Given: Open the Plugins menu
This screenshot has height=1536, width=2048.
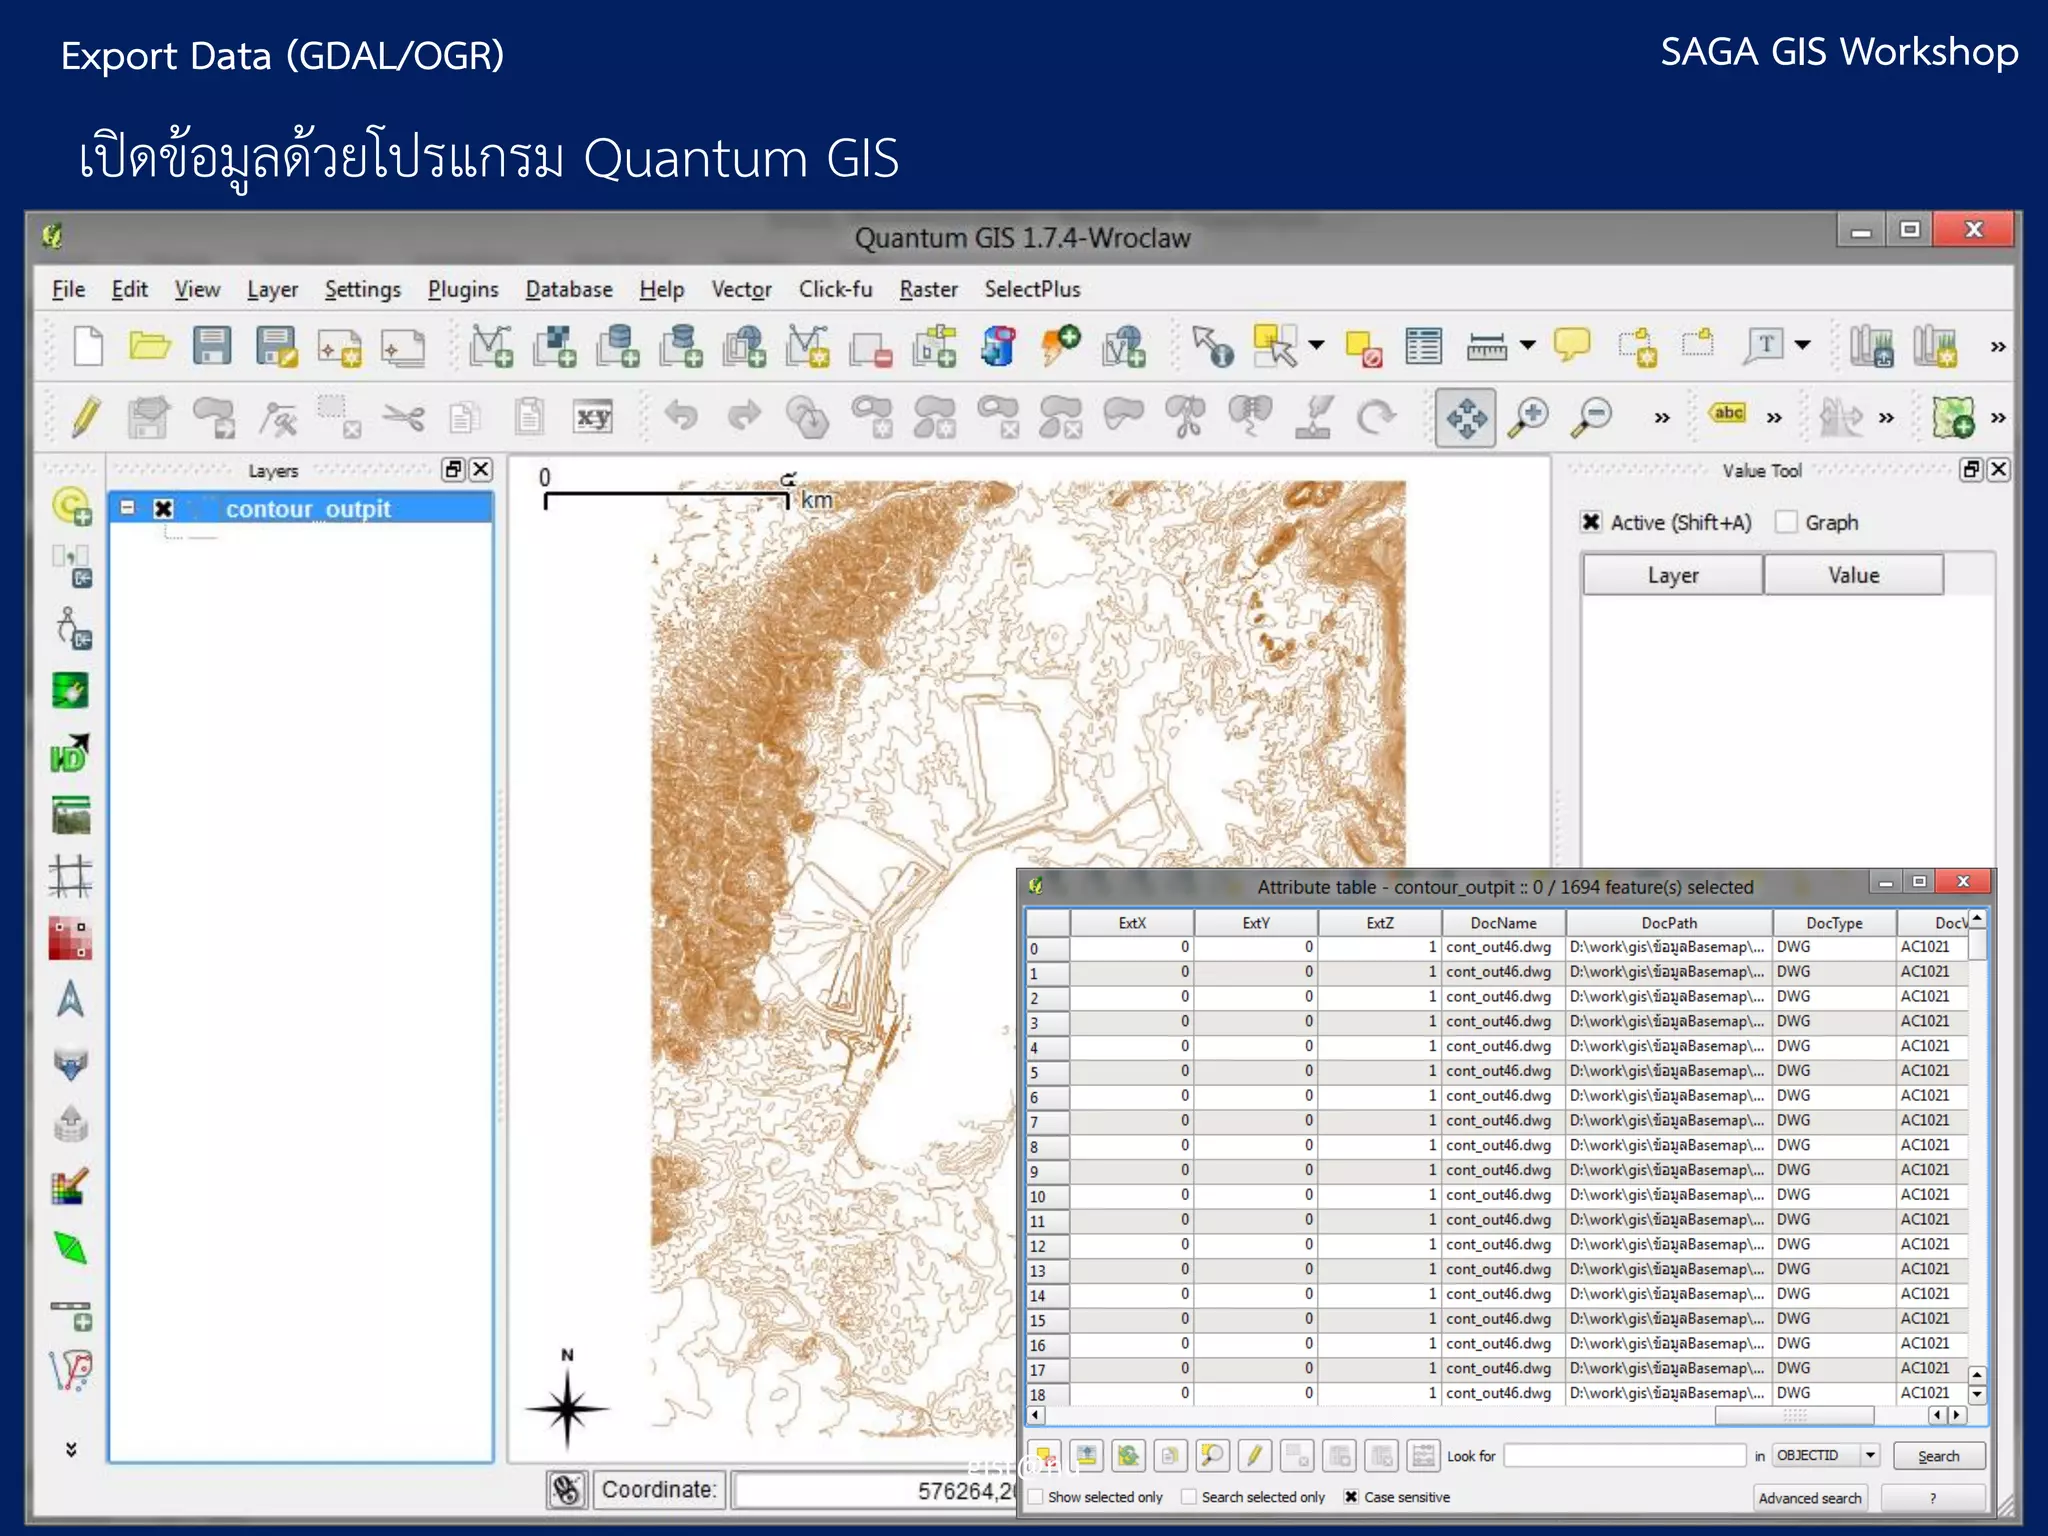Looking at the screenshot, I should tap(463, 290).
